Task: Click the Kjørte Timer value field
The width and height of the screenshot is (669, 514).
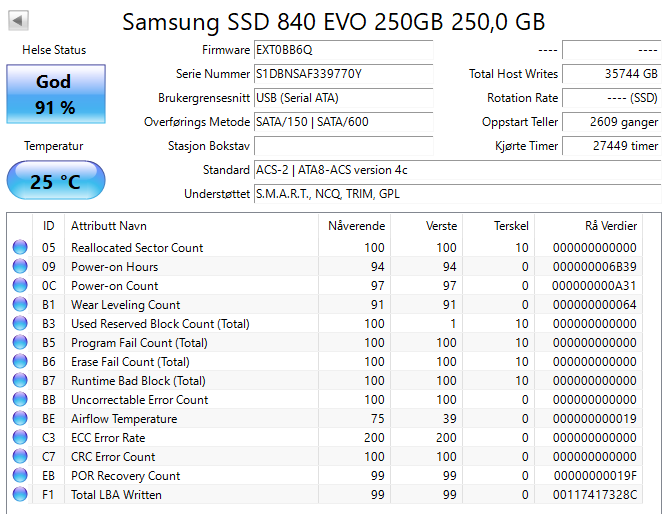Action: click(611, 146)
